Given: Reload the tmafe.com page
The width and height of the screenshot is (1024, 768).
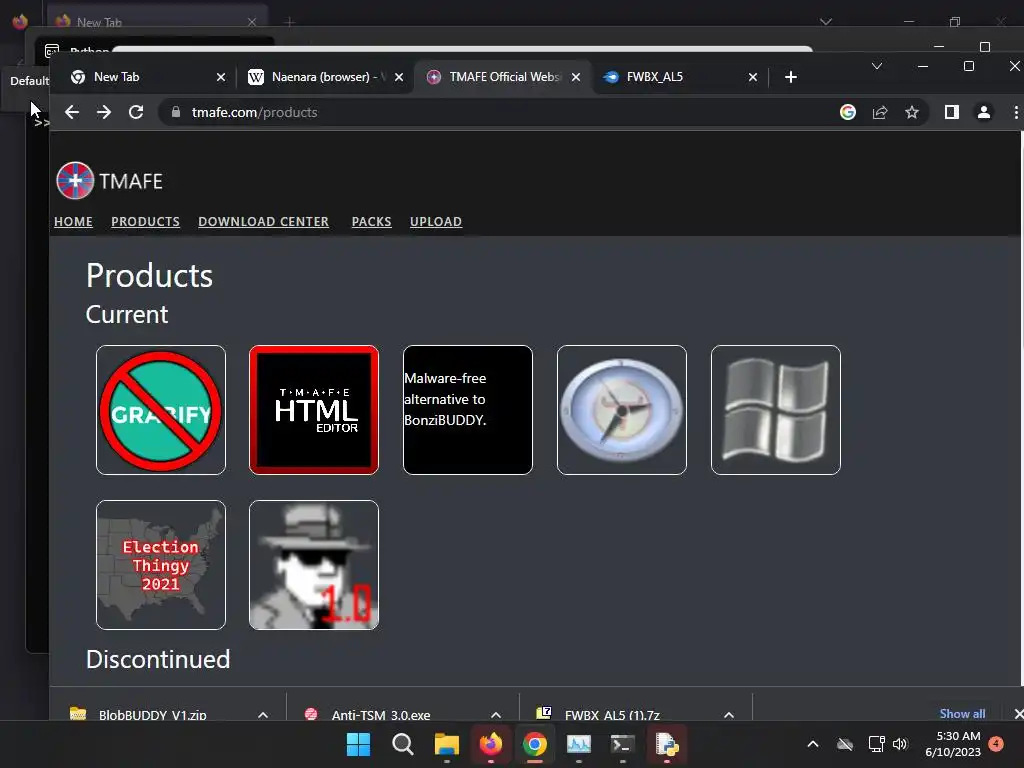Looking at the screenshot, I should [136, 112].
